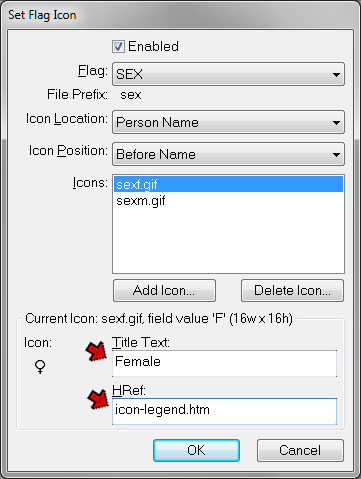
Task: Toggle the Enabled checkbox
Action: (118, 47)
